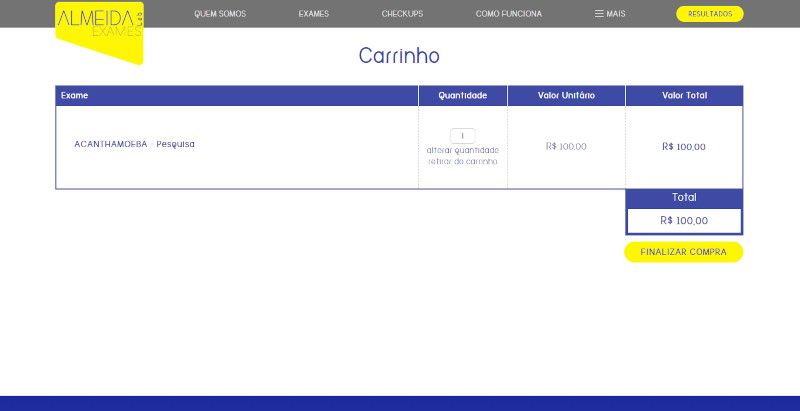Click the Exame column header
Screen dimensions: 800x411
tap(75, 95)
